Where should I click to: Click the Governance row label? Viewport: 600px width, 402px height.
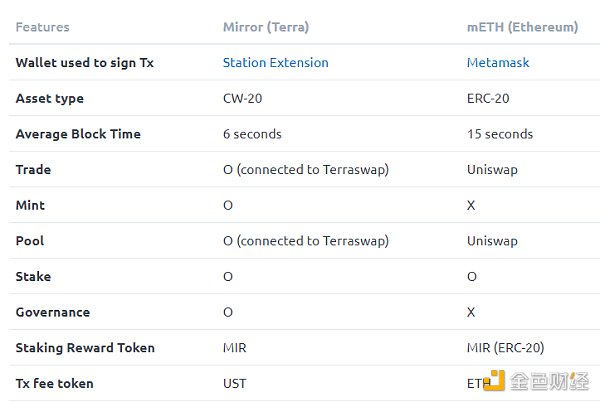[x=54, y=312]
